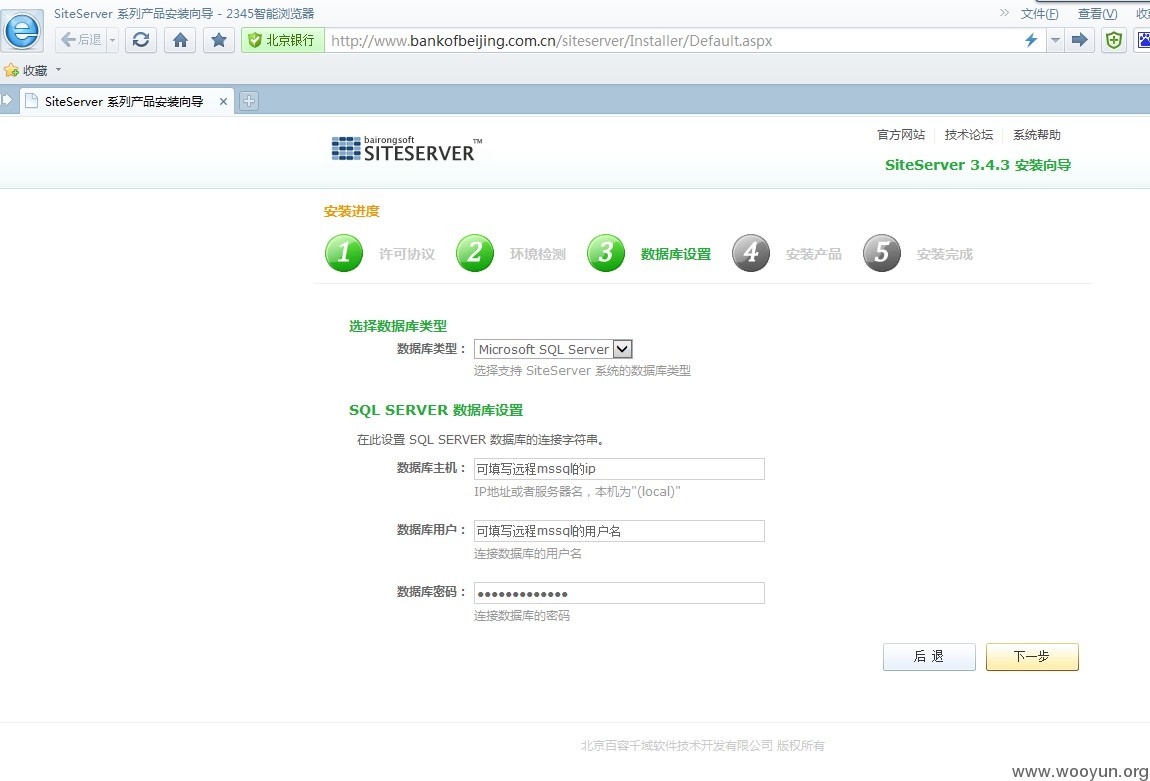Click the 数据库主机 input field
The image size is (1150, 781).
click(x=619, y=469)
